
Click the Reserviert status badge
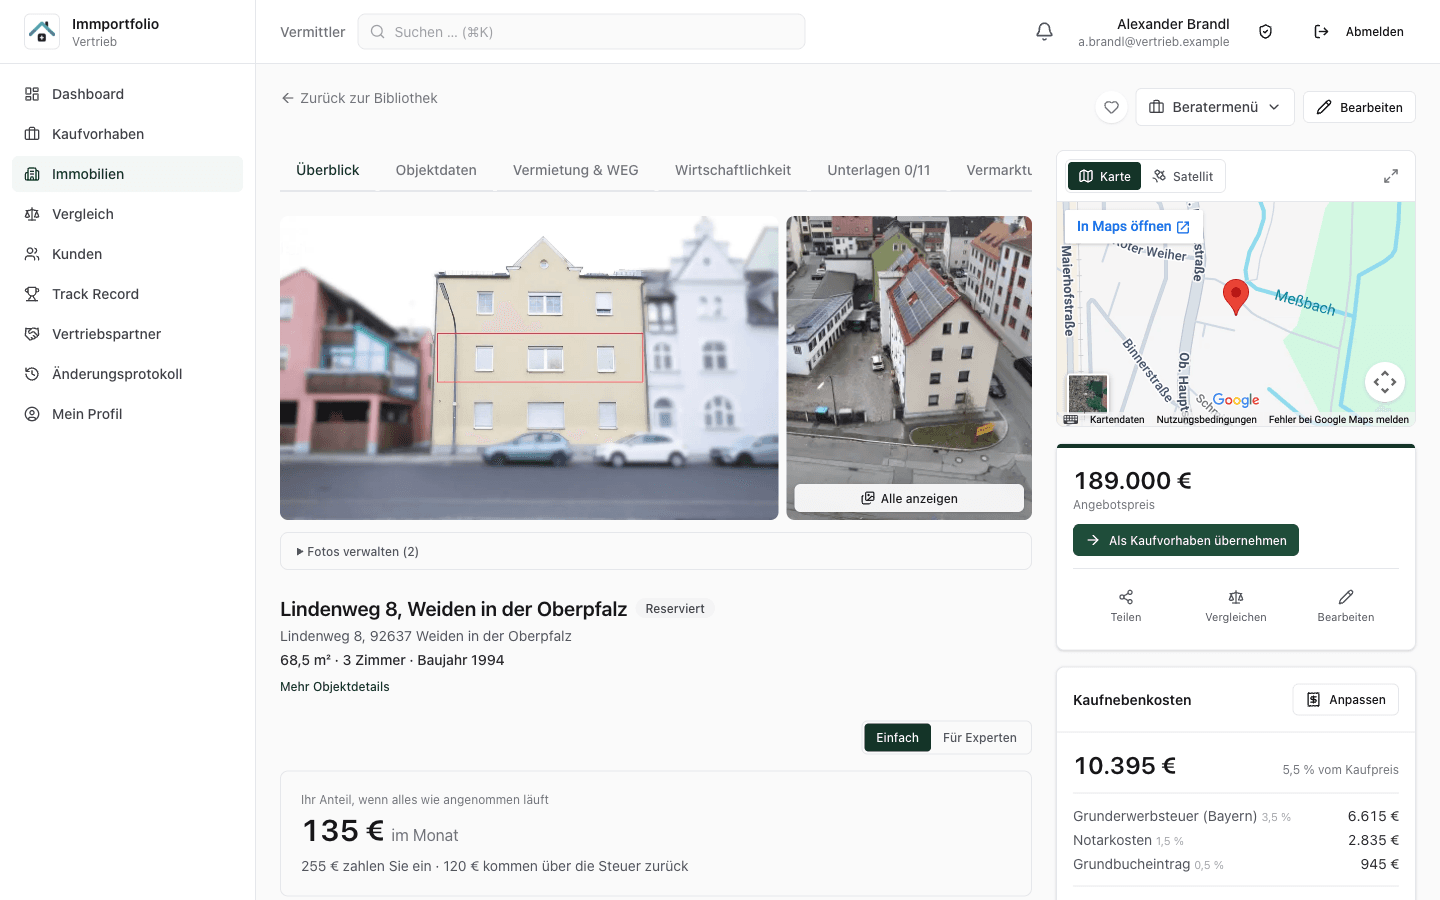[x=675, y=609]
